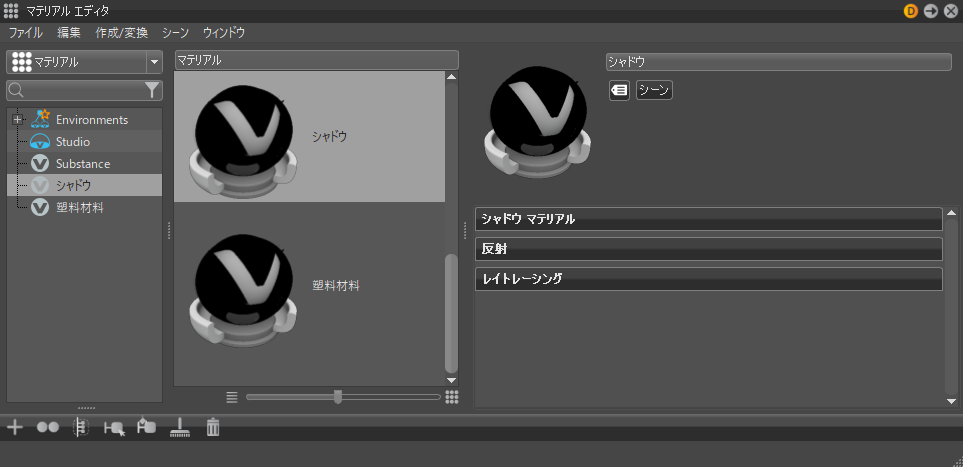Click the Material Editor window grid icon
The width and height of the screenshot is (963, 467).
point(11,11)
